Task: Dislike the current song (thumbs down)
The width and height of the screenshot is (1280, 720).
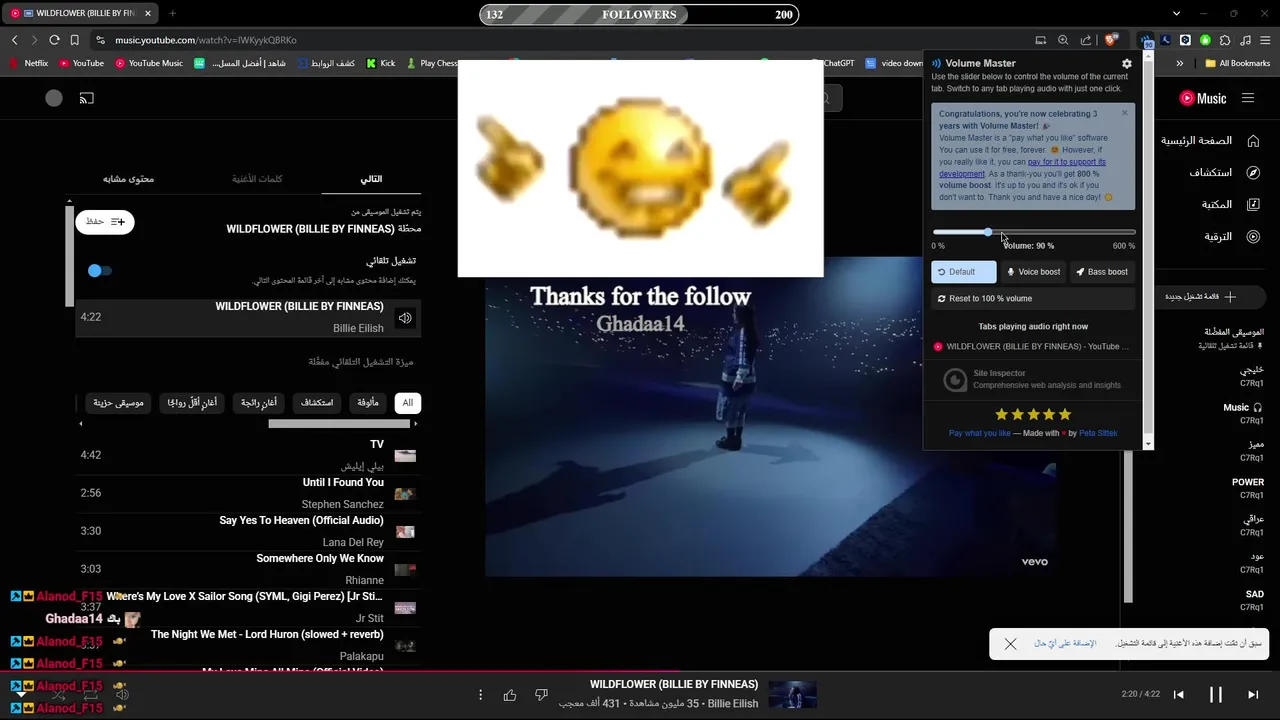Action: point(541,695)
